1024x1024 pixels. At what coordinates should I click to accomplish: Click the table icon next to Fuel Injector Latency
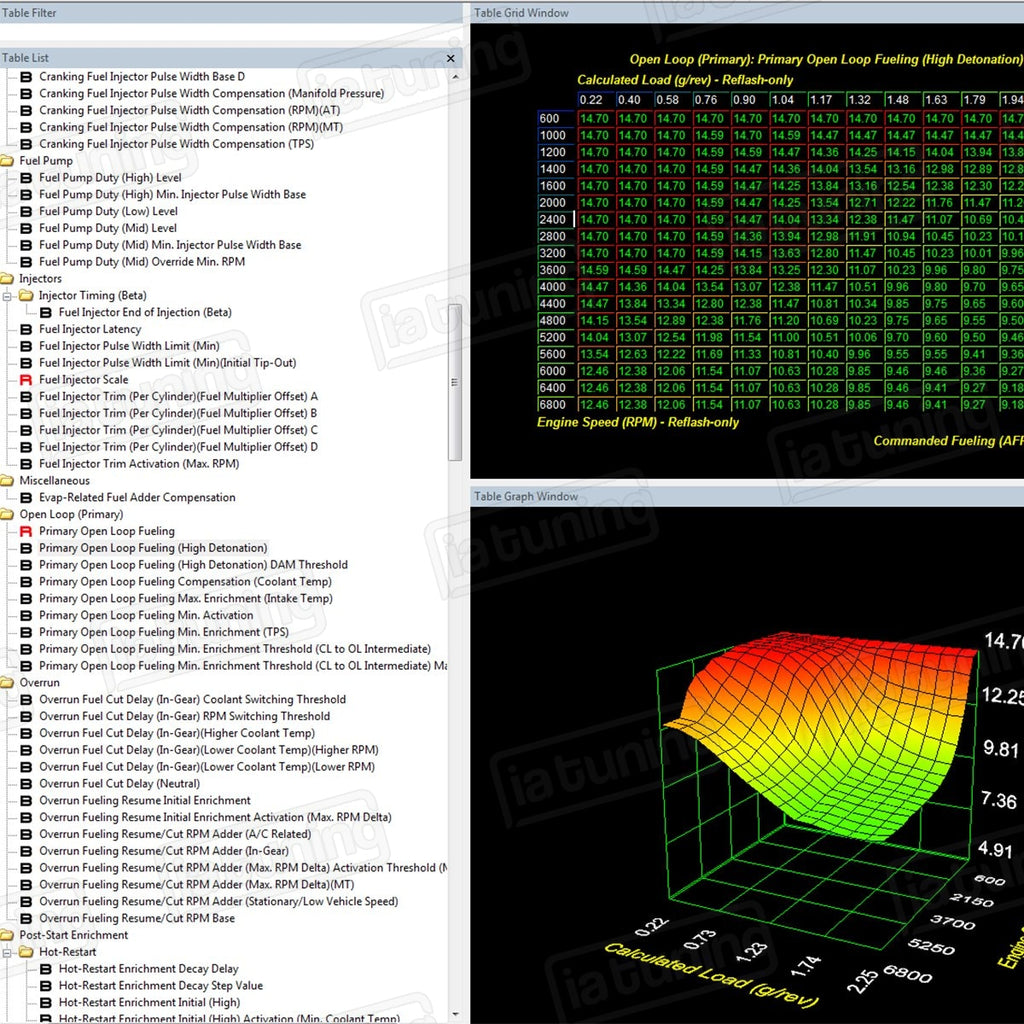point(27,329)
